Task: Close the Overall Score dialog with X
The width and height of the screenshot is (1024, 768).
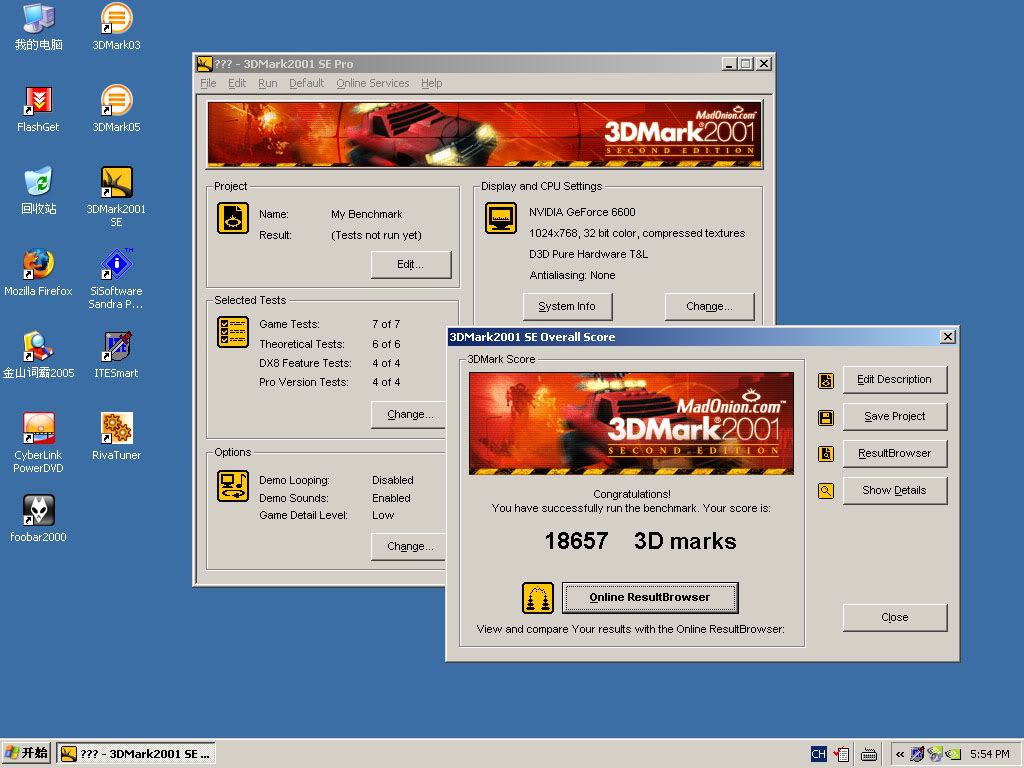Action: click(948, 337)
